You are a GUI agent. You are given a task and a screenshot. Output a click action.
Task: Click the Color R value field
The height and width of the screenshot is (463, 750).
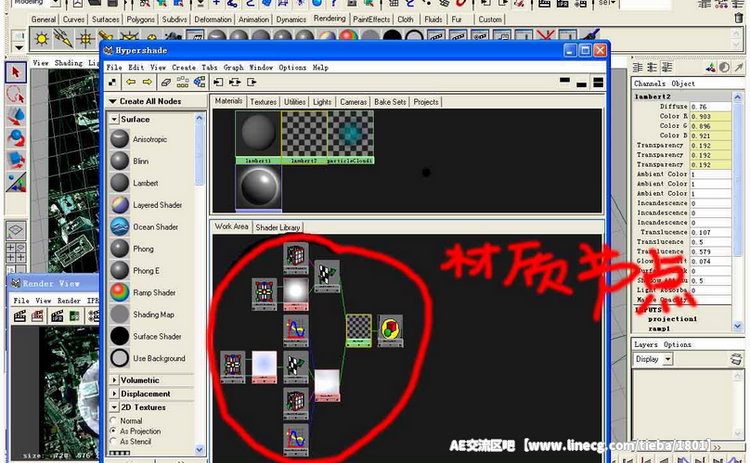tap(710, 116)
